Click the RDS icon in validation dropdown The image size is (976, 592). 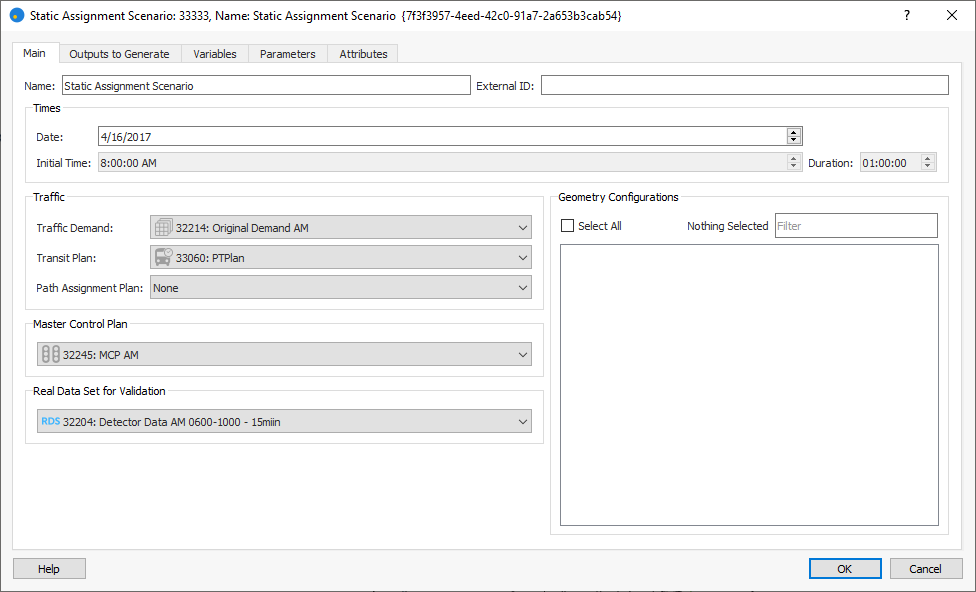[50, 422]
